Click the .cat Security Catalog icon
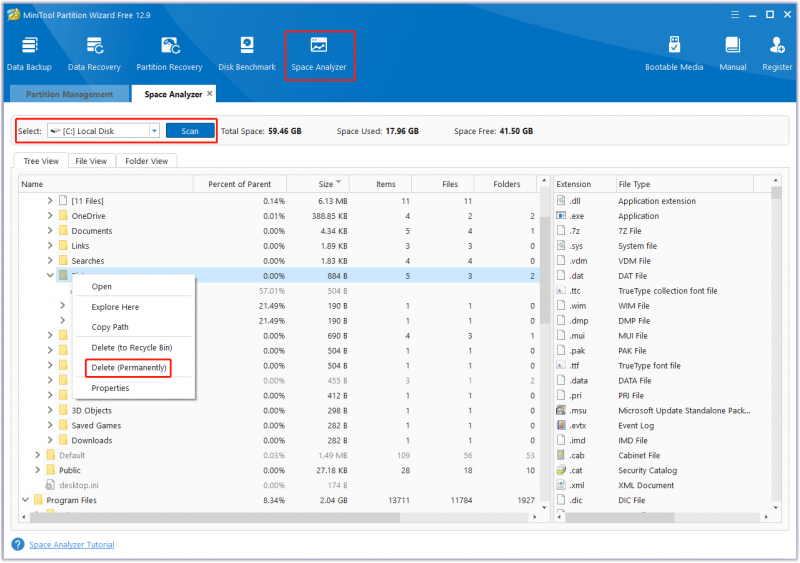800x563 pixels. point(561,470)
